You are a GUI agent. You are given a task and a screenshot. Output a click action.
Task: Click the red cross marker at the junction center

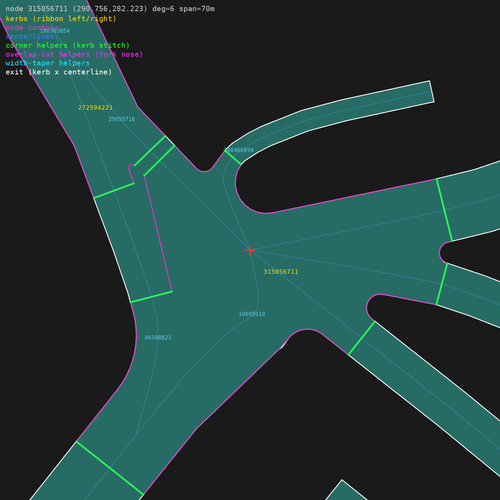250,250
